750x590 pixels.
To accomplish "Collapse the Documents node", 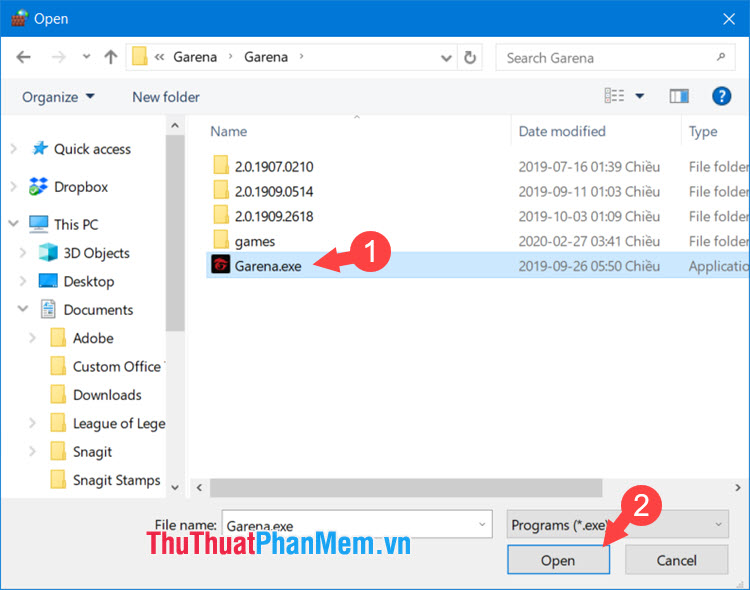I will coord(23,309).
